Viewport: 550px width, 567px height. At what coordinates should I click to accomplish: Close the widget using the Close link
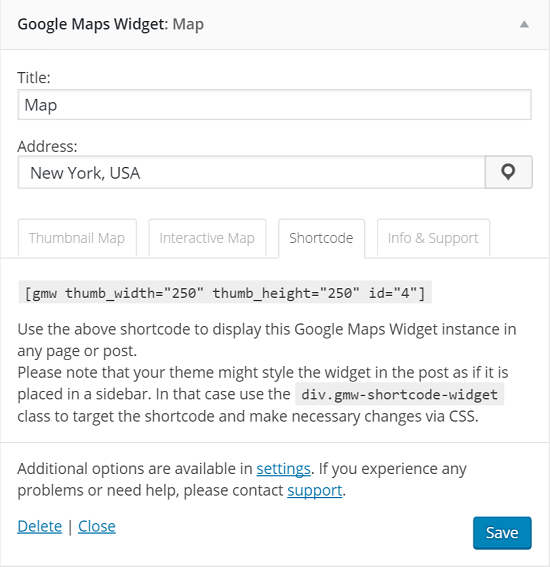click(x=97, y=526)
